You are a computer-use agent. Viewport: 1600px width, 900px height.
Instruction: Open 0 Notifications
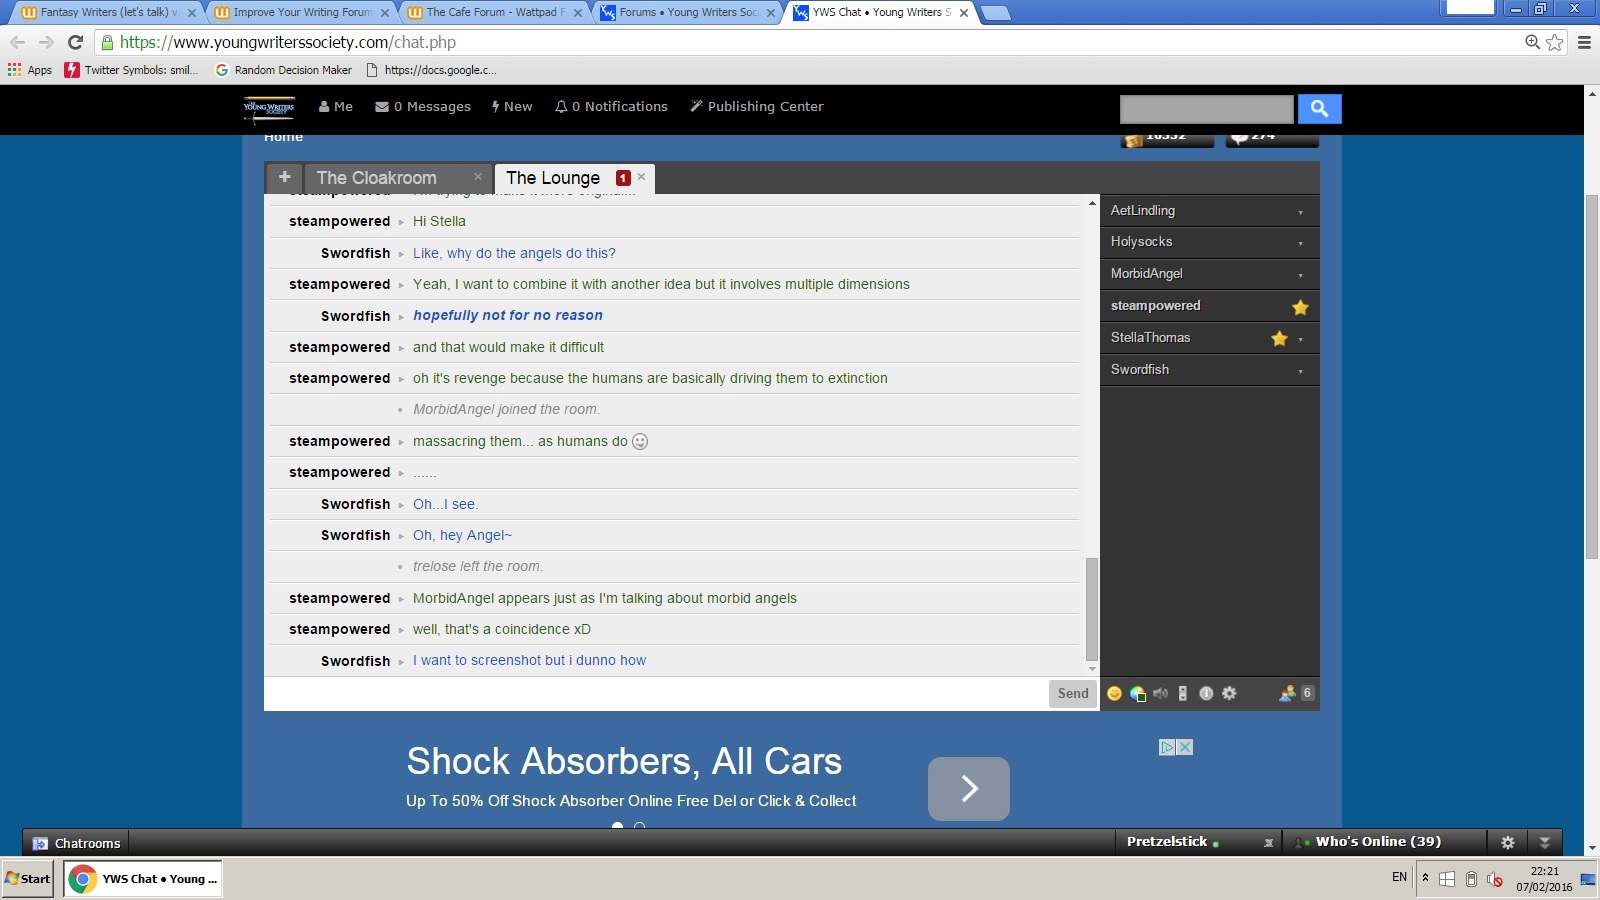tap(611, 106)
